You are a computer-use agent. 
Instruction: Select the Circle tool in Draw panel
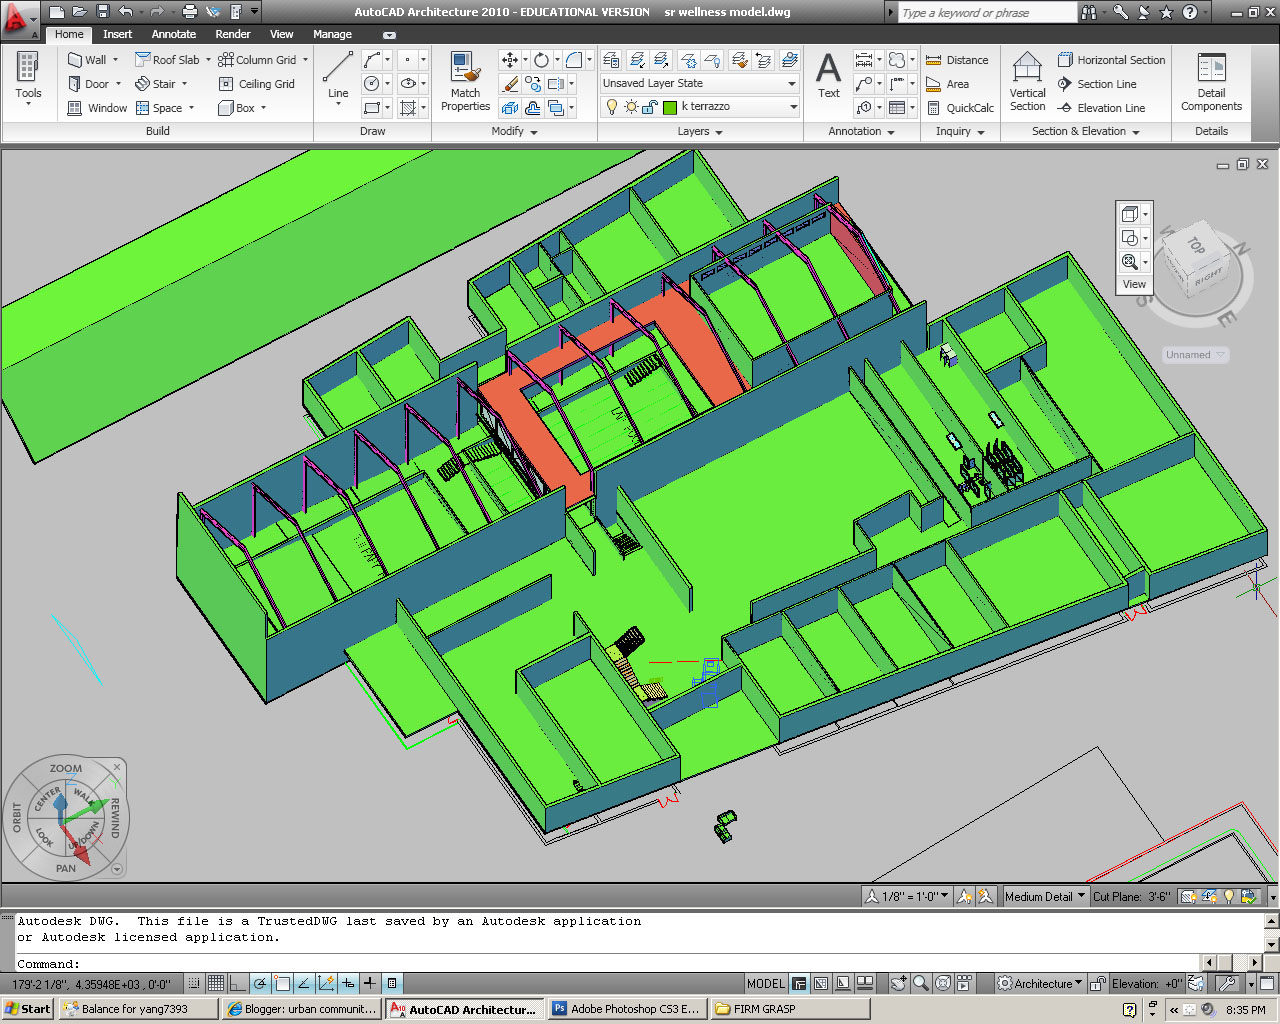[371, 84]
